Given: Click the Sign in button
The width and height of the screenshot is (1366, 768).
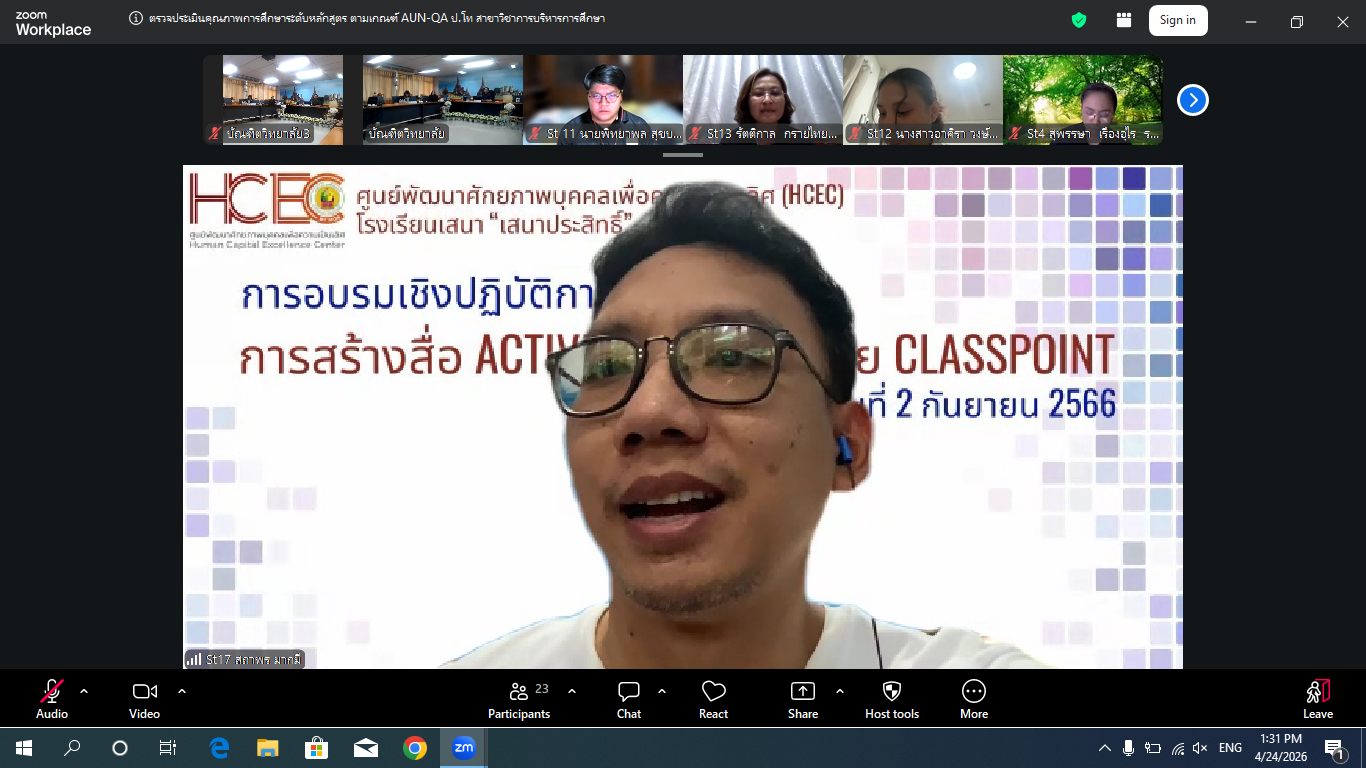Looking at the screenshot, I should pyautogui.click(x=1178, y=20).
